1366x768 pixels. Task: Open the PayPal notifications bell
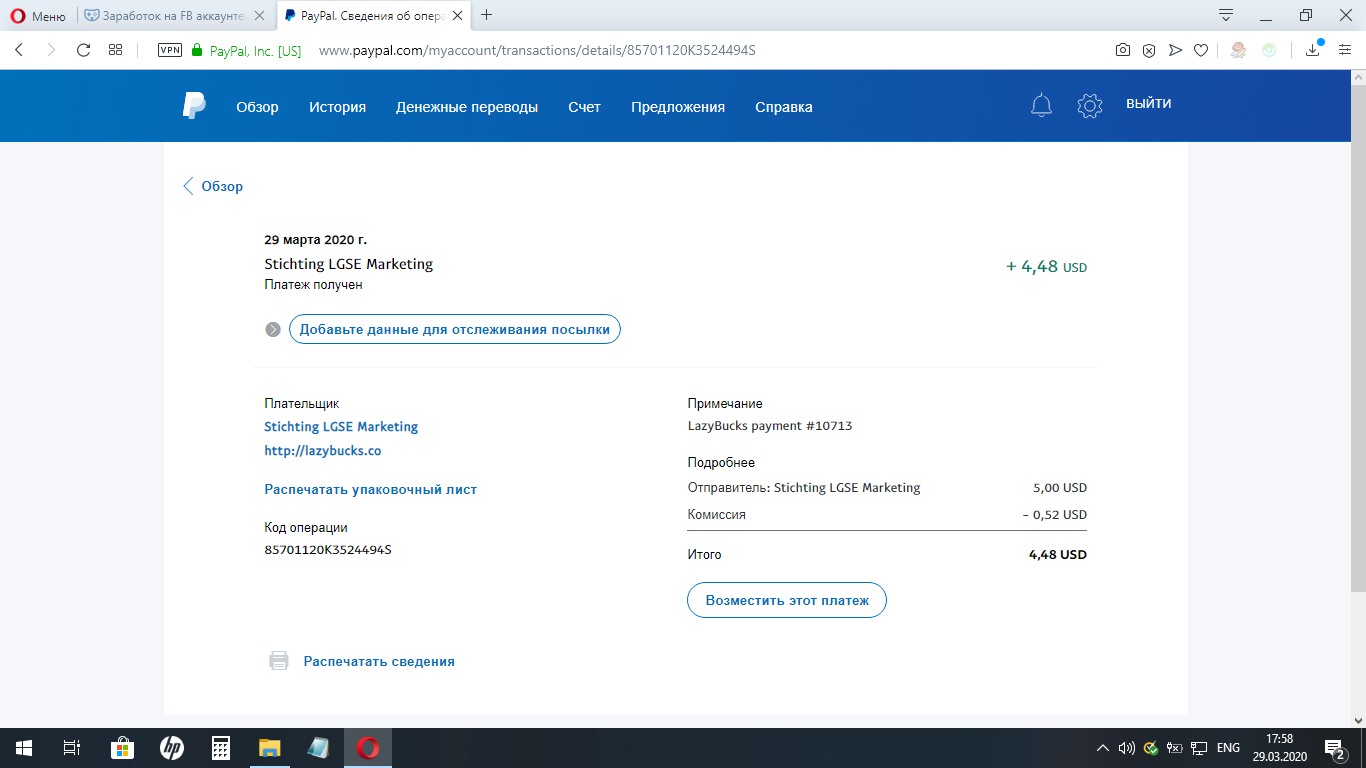click(x=1041, y=105)
